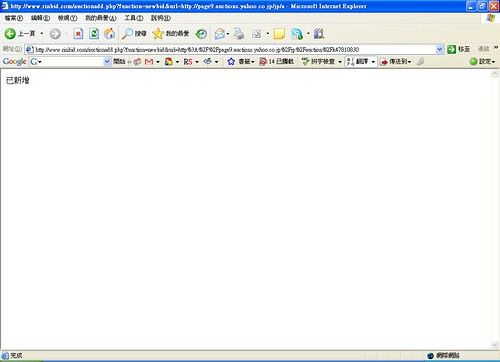Stop loading with the red X icon
The width and height of the screenshot is (500, 362).
point(78,34)
